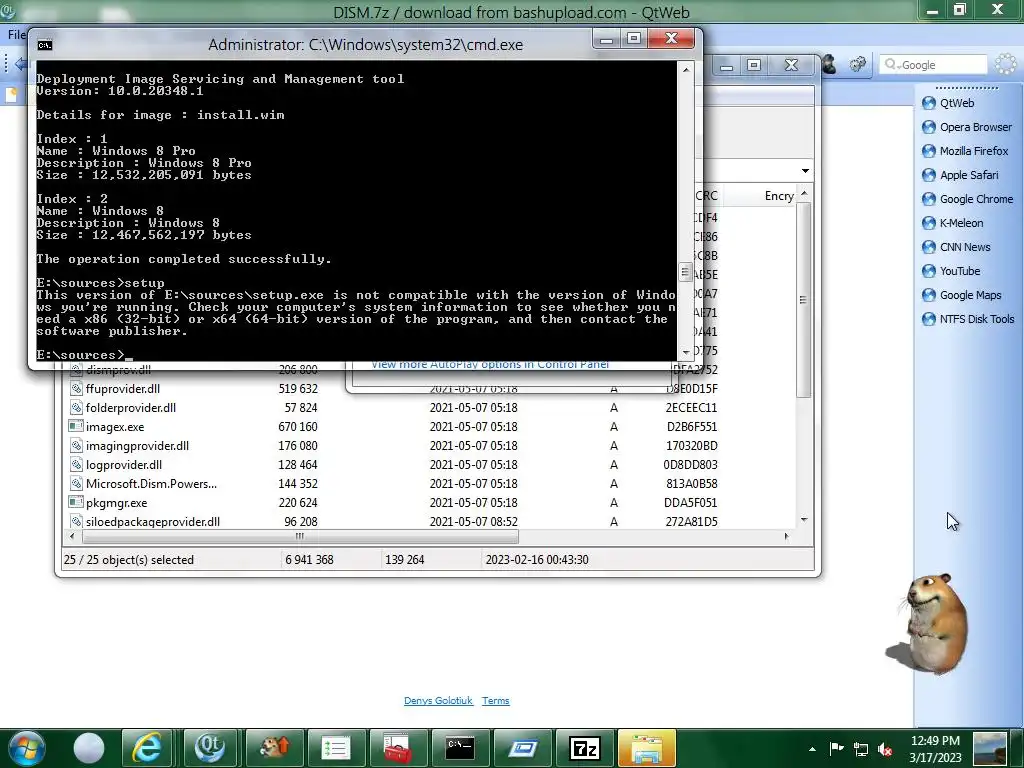1024x768 pixels.
Task: Switch to QtWeb via its taskbar icon
Action: (210, 748)
